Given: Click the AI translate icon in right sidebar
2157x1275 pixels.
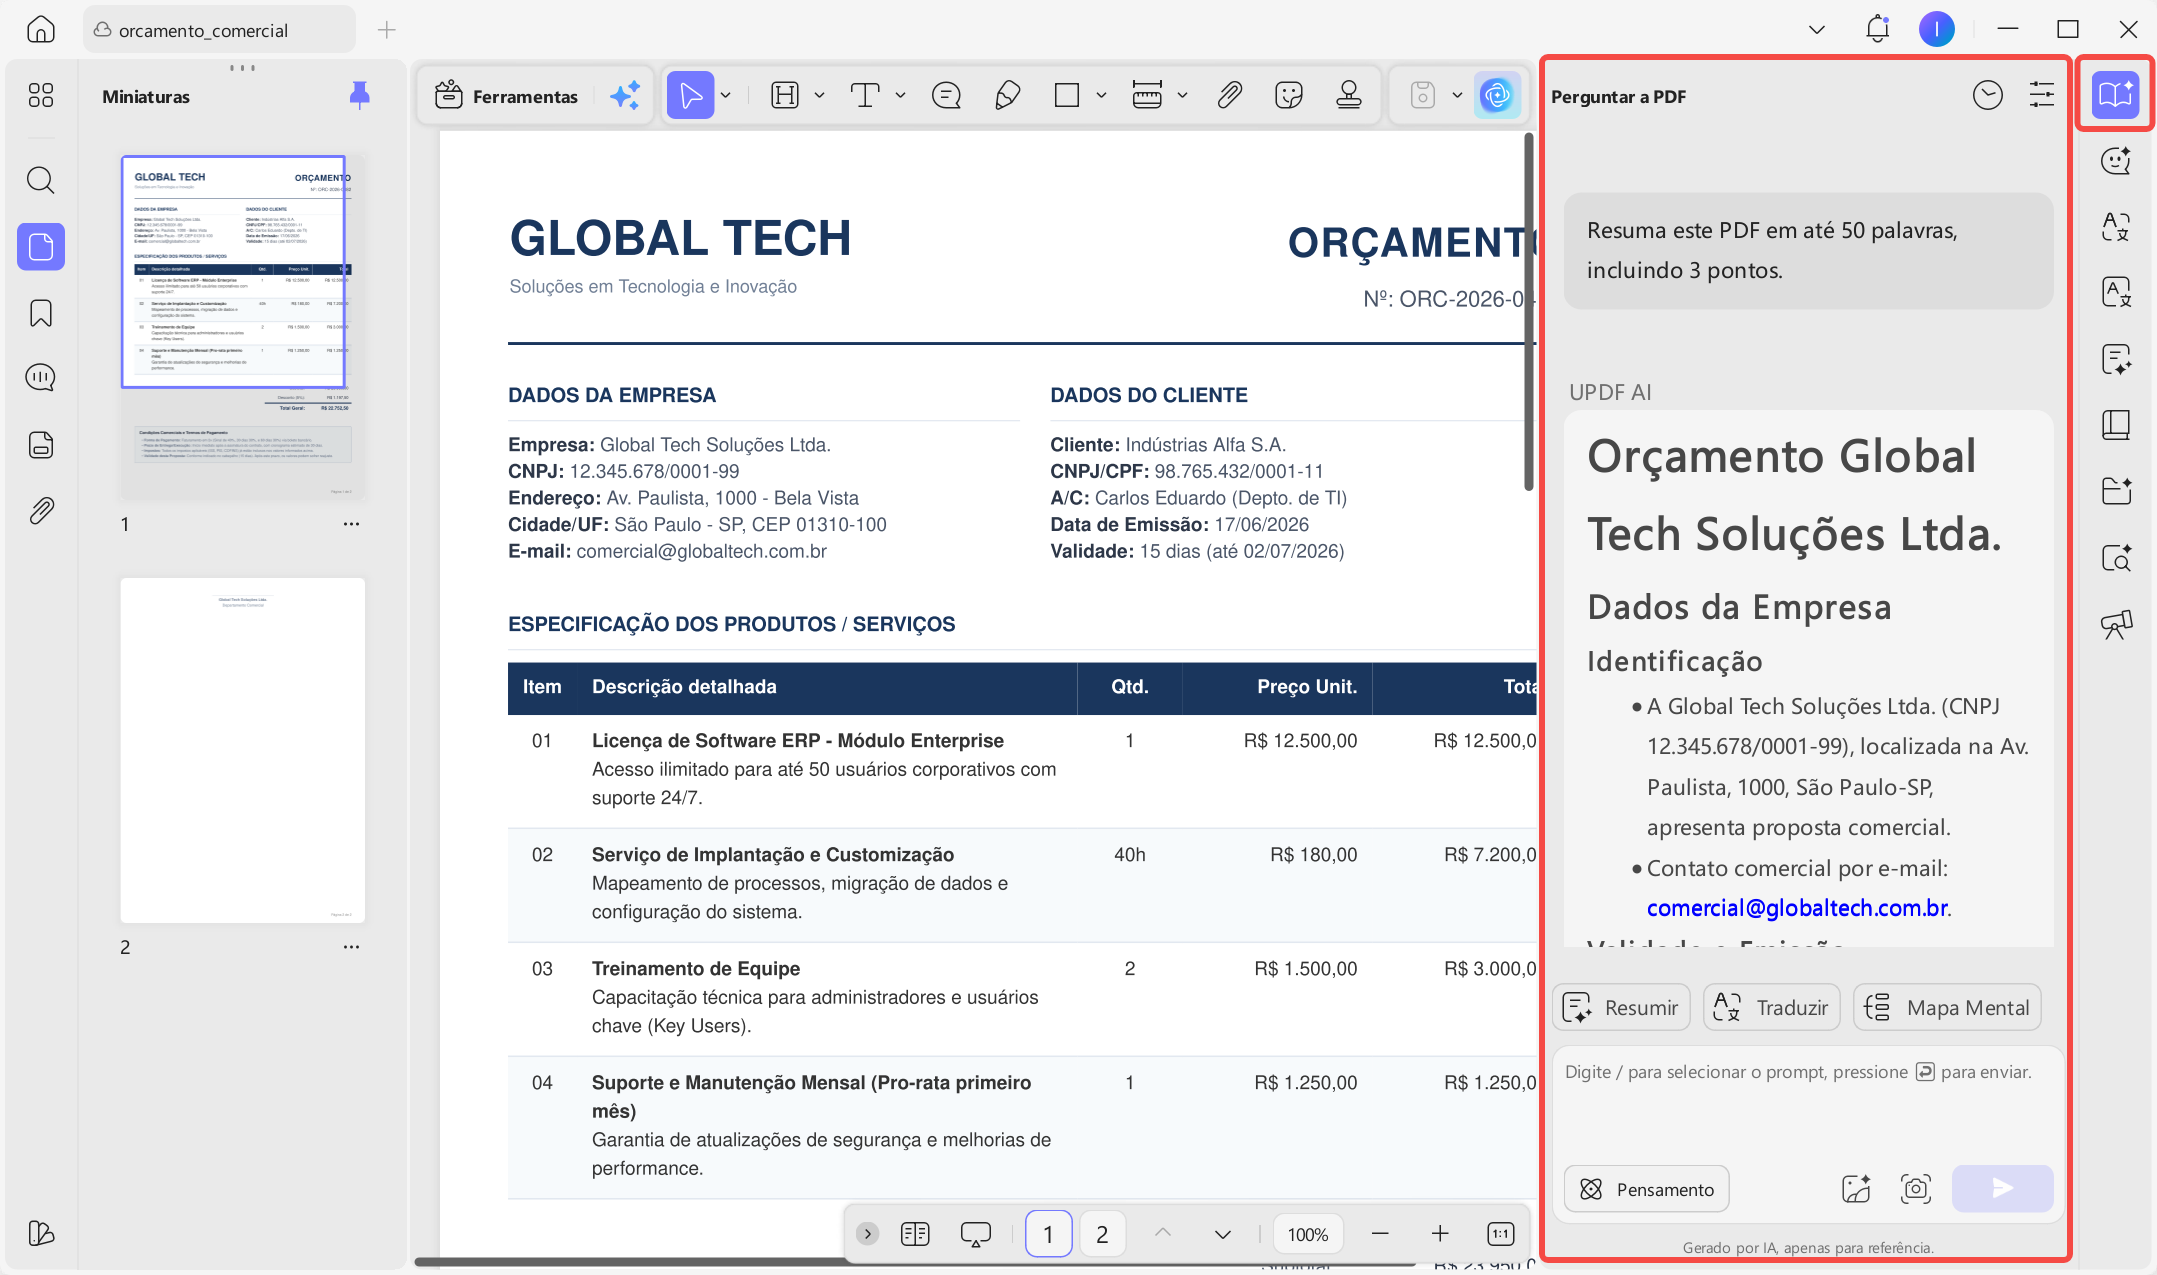Looking at the screenshot, I should (2116, 227).
